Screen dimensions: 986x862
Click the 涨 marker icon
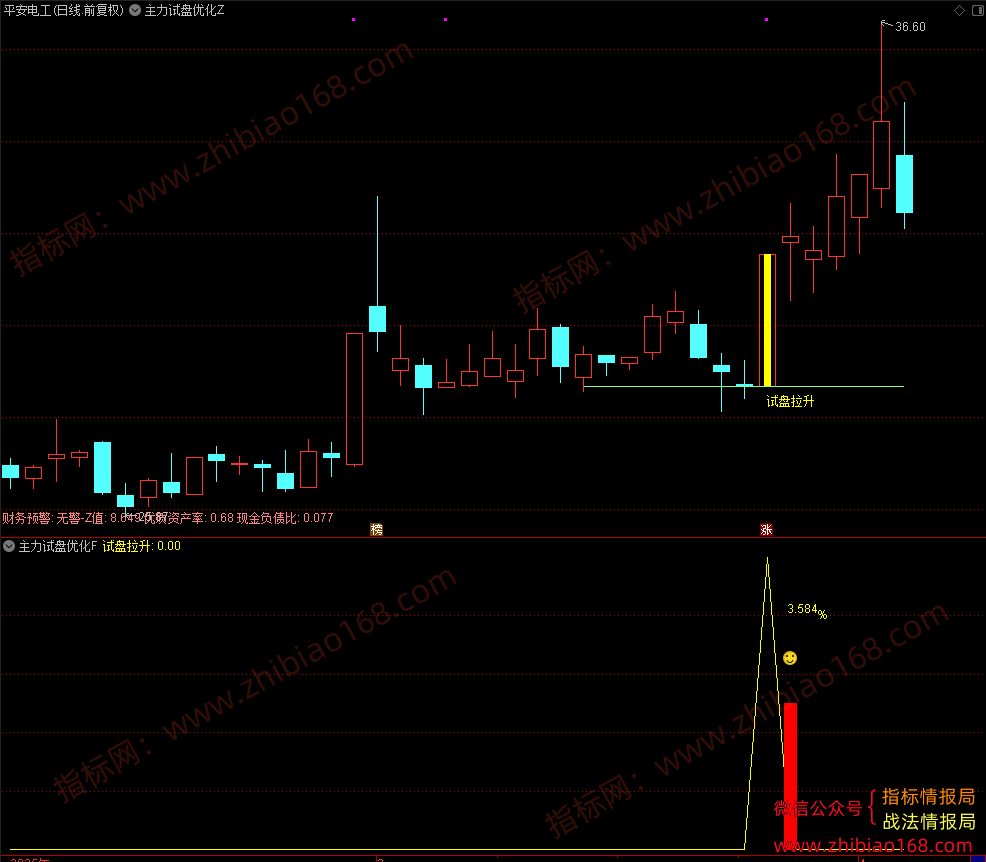[x=766, y=529]
